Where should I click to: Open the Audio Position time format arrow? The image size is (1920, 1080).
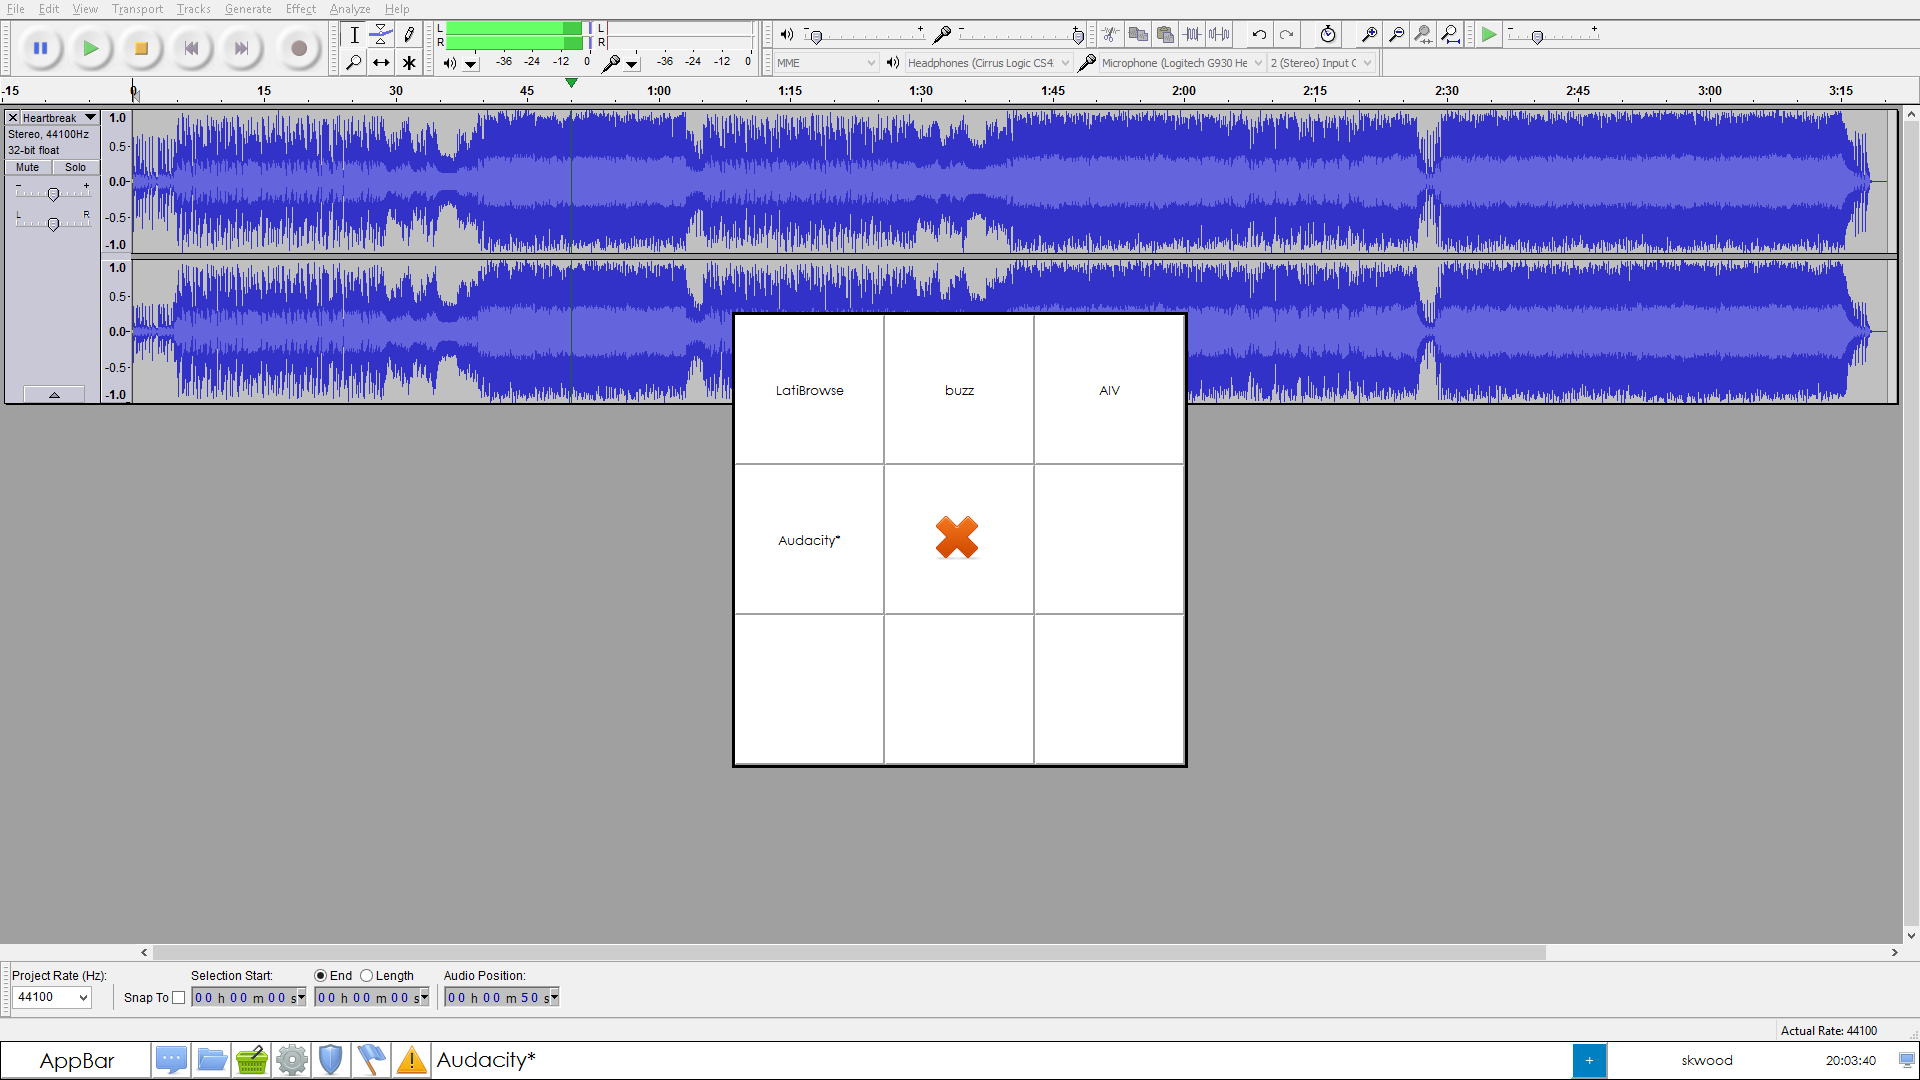(554, 997)
